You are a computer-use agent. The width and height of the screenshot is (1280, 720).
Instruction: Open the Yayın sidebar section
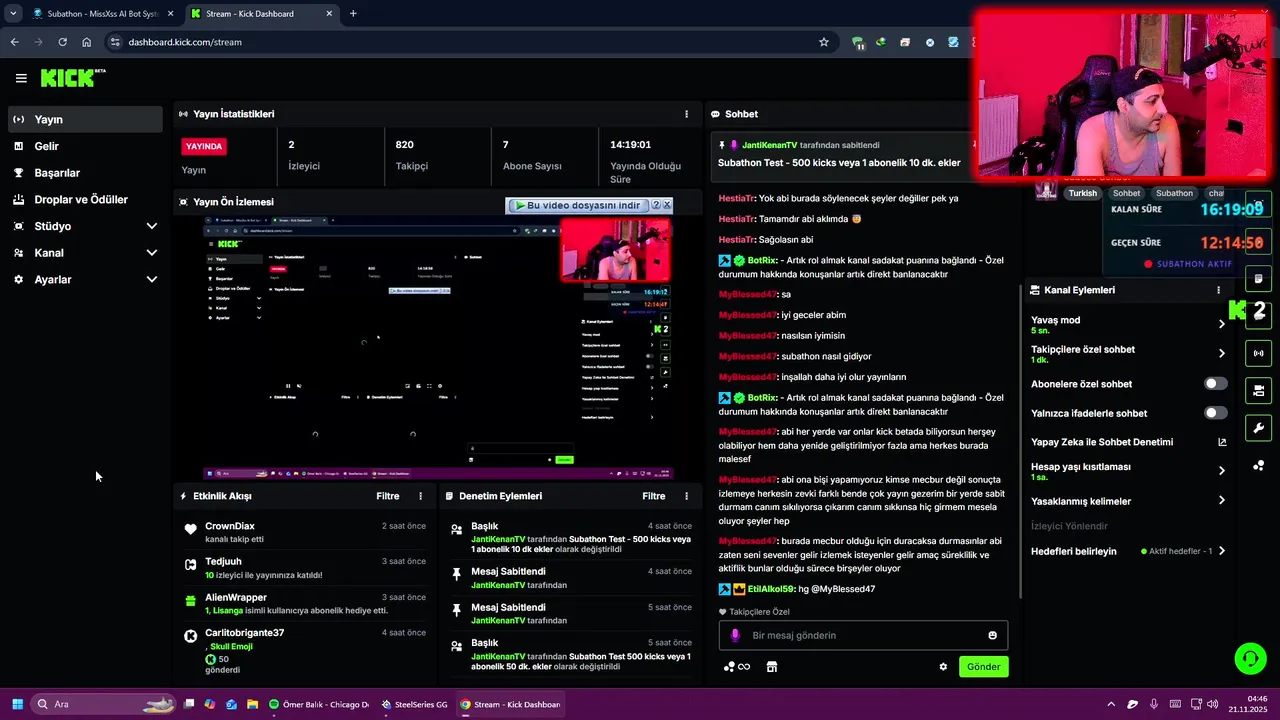(x=85, y=119)
